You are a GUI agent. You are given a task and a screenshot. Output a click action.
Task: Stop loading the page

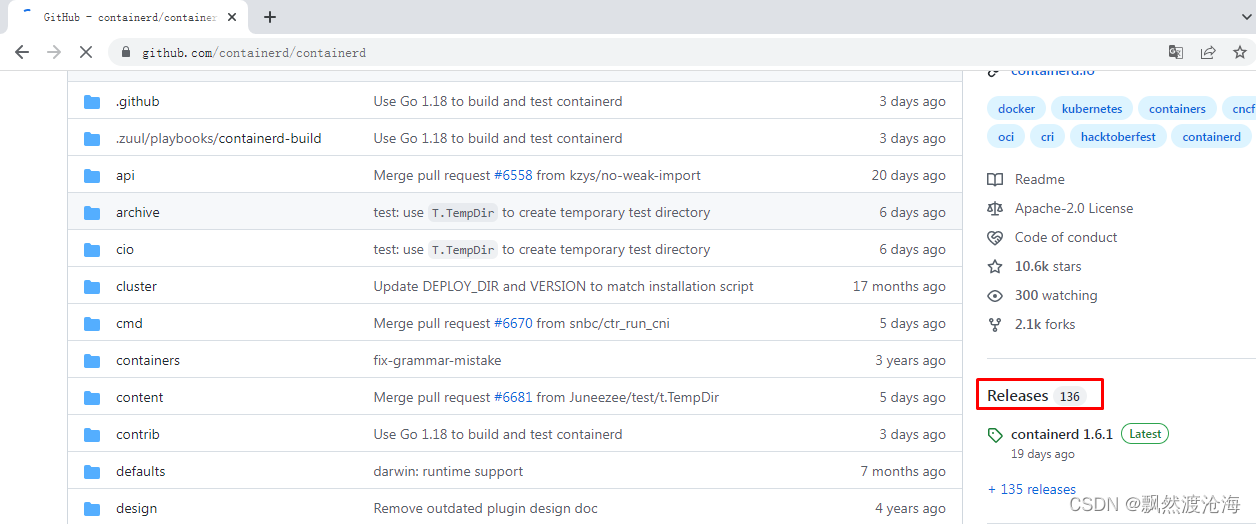[x=86, y=52]
